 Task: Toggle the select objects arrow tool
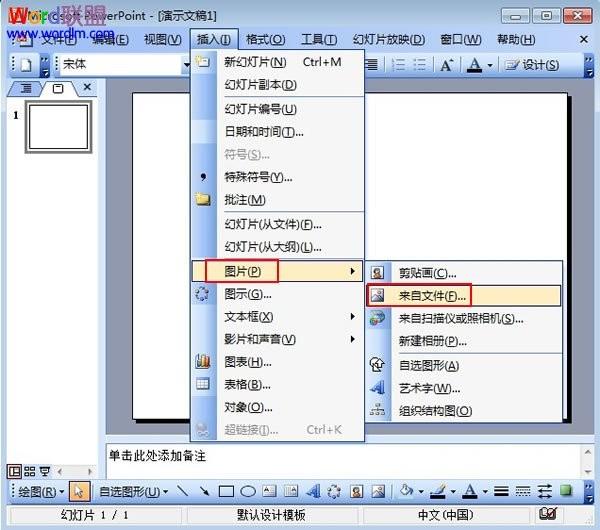pos(79,491)
